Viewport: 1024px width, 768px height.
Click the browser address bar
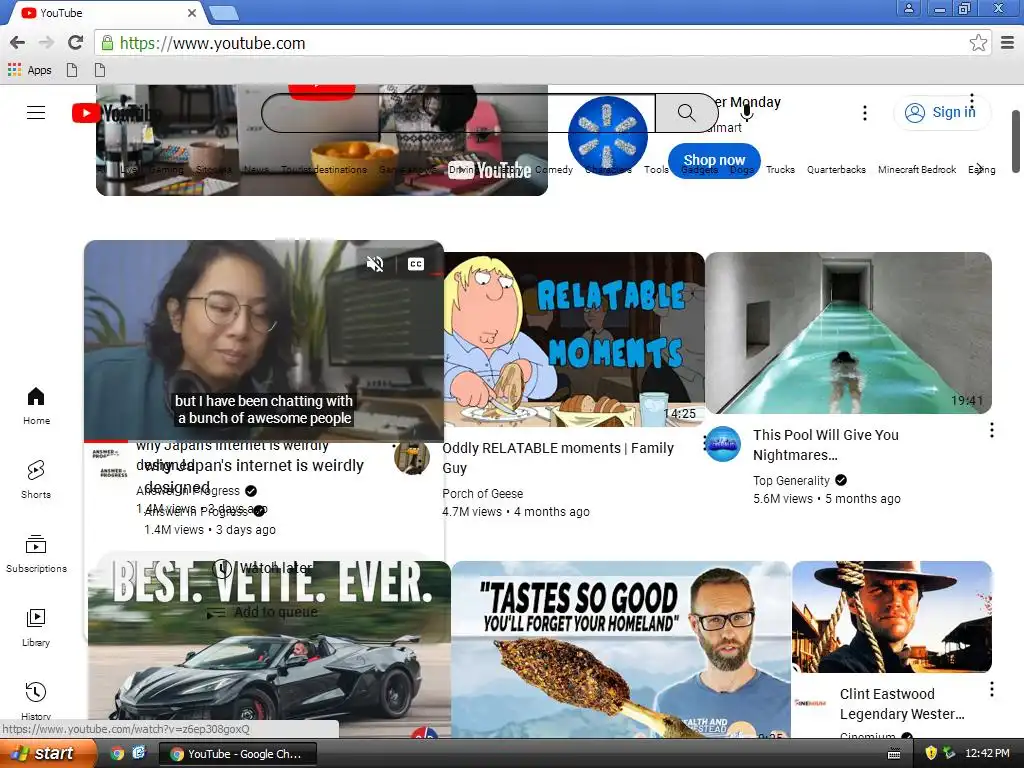pos(532,43)
